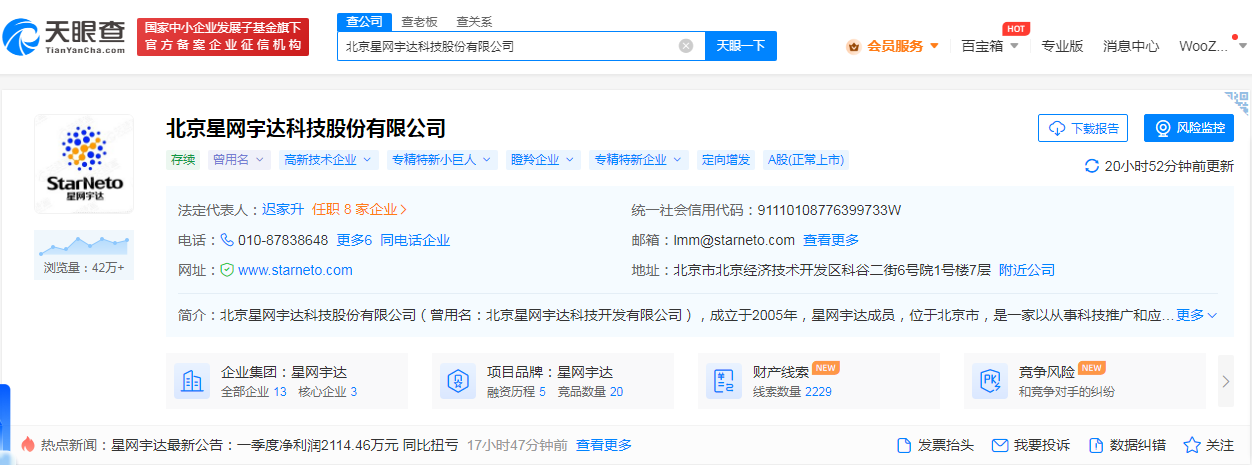Screen dimensions: 1252x465
Task: Click 更多6 phone numbers link
Action: [x=354, y=240]
